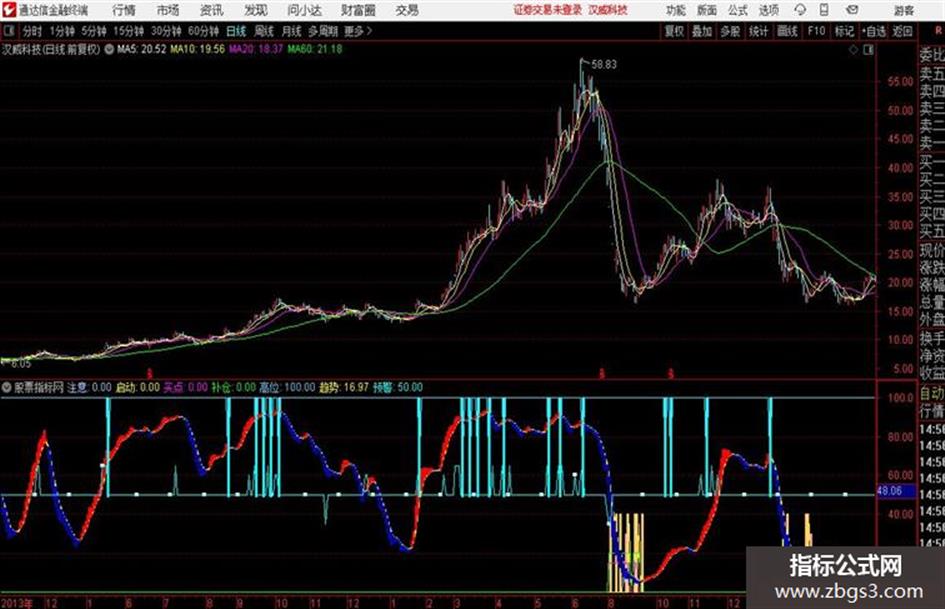The width and height of the screenshot is (945, 609).
Task: Click the 统计 statistics button
Action: click(x=758, y=31)
